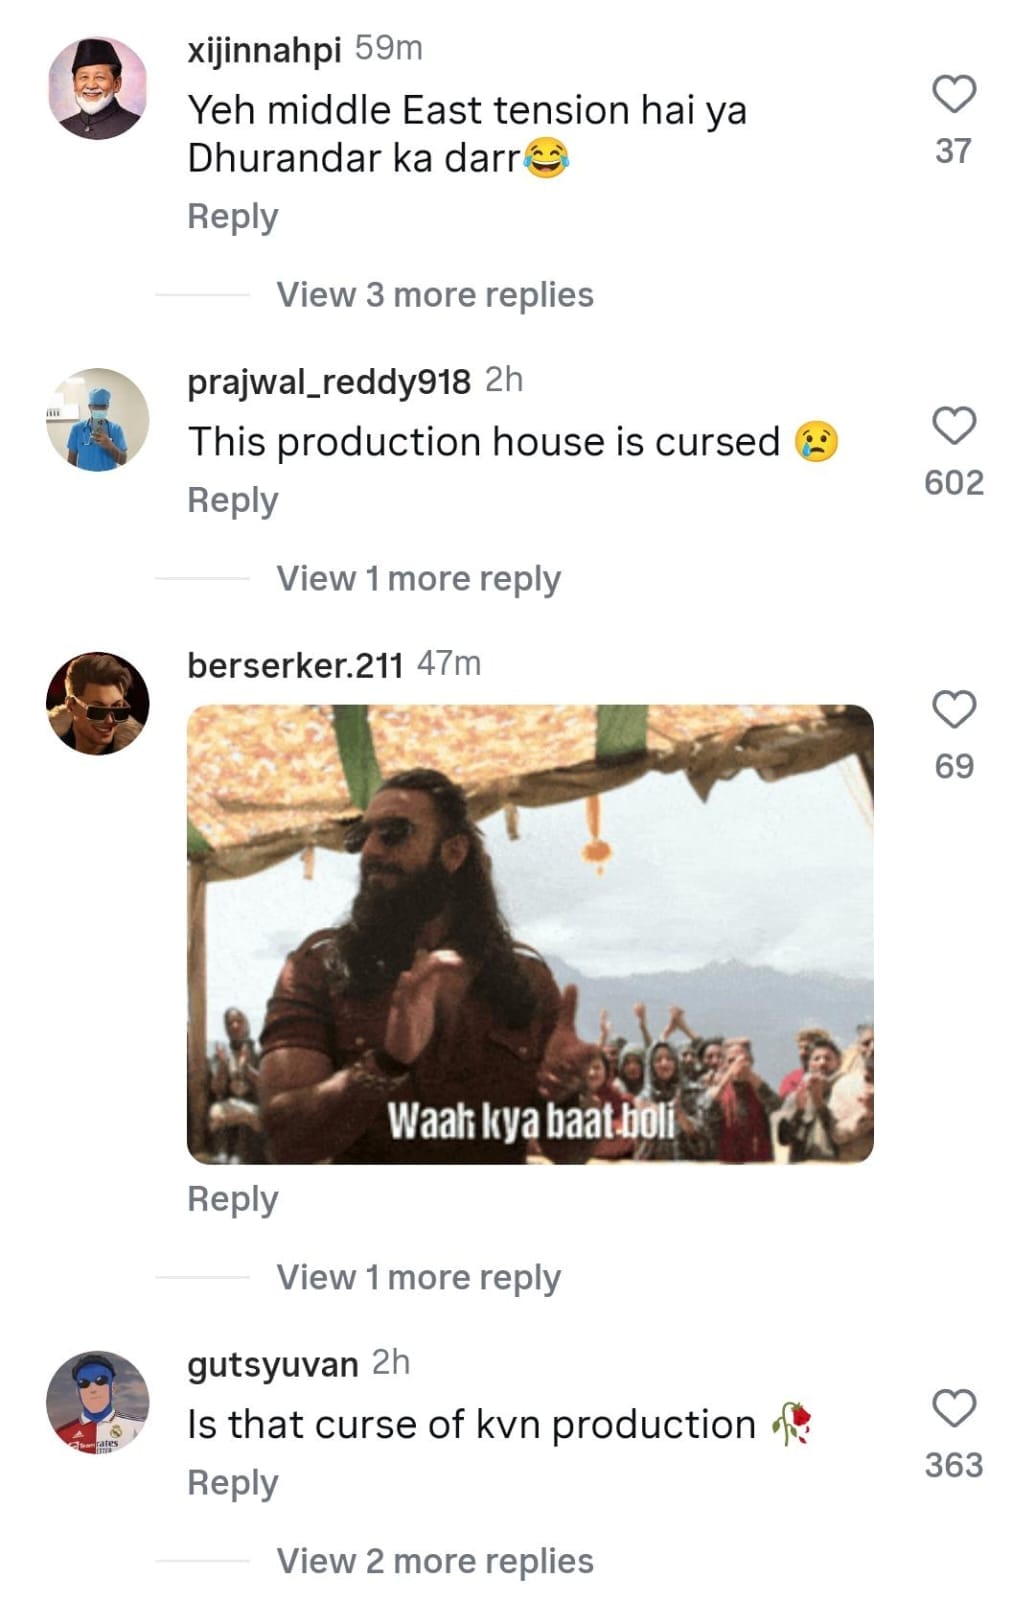Viewport: 1035px width, 1600px height.
Task: Expand 1 more reply under prajwal_reddy918
Action: (x=418, y=579)
